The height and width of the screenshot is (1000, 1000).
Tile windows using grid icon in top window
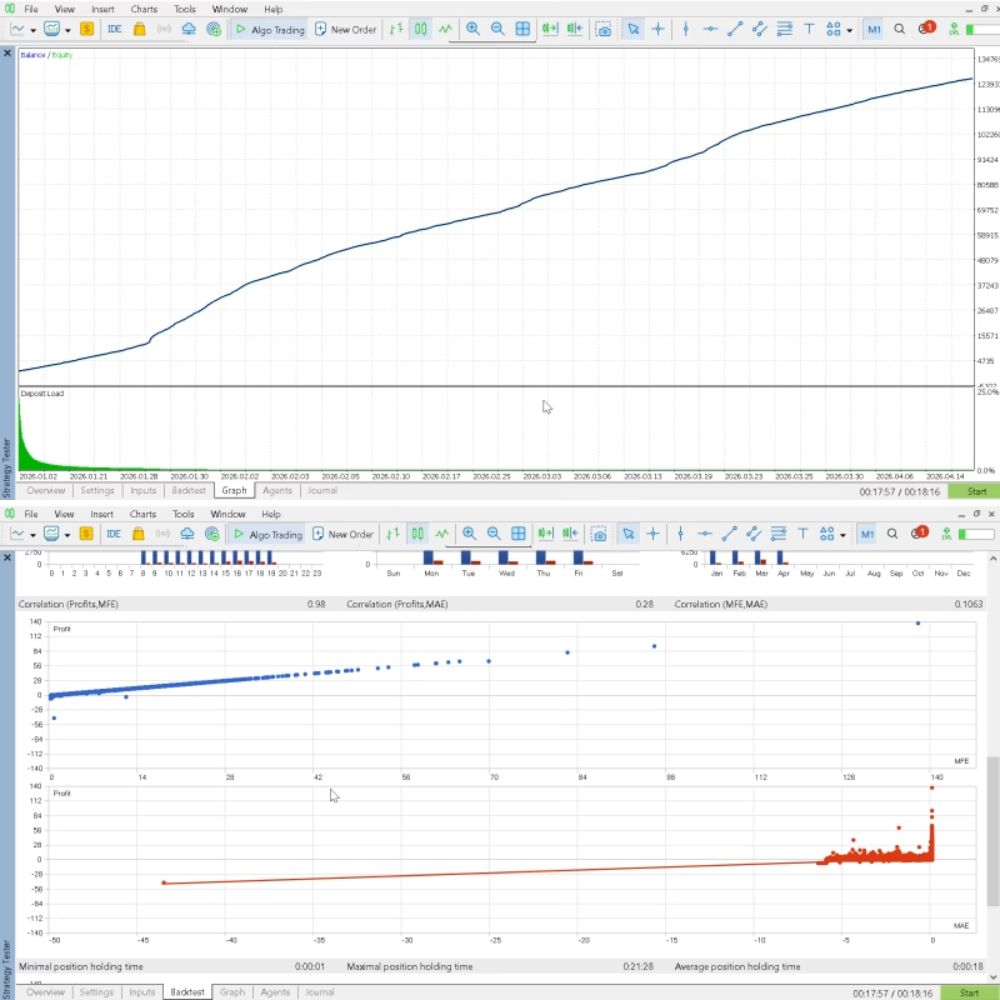tap(522, 29)
